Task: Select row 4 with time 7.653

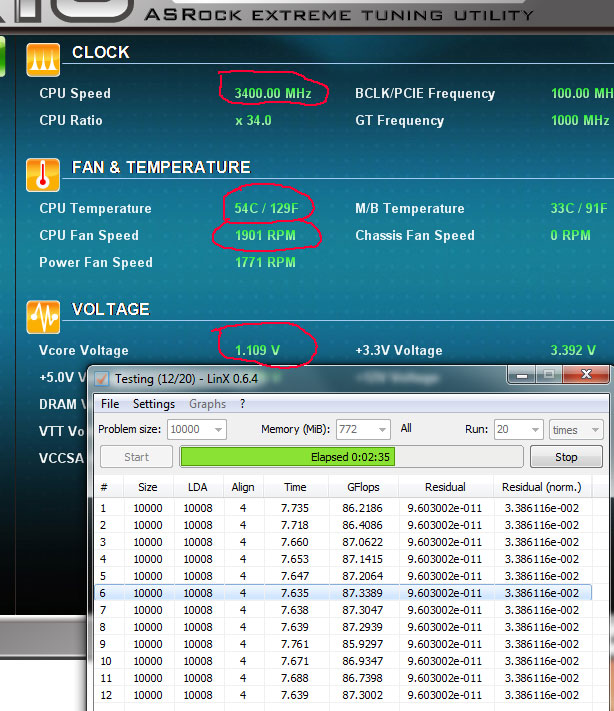Action: click(x=343, y=559)
